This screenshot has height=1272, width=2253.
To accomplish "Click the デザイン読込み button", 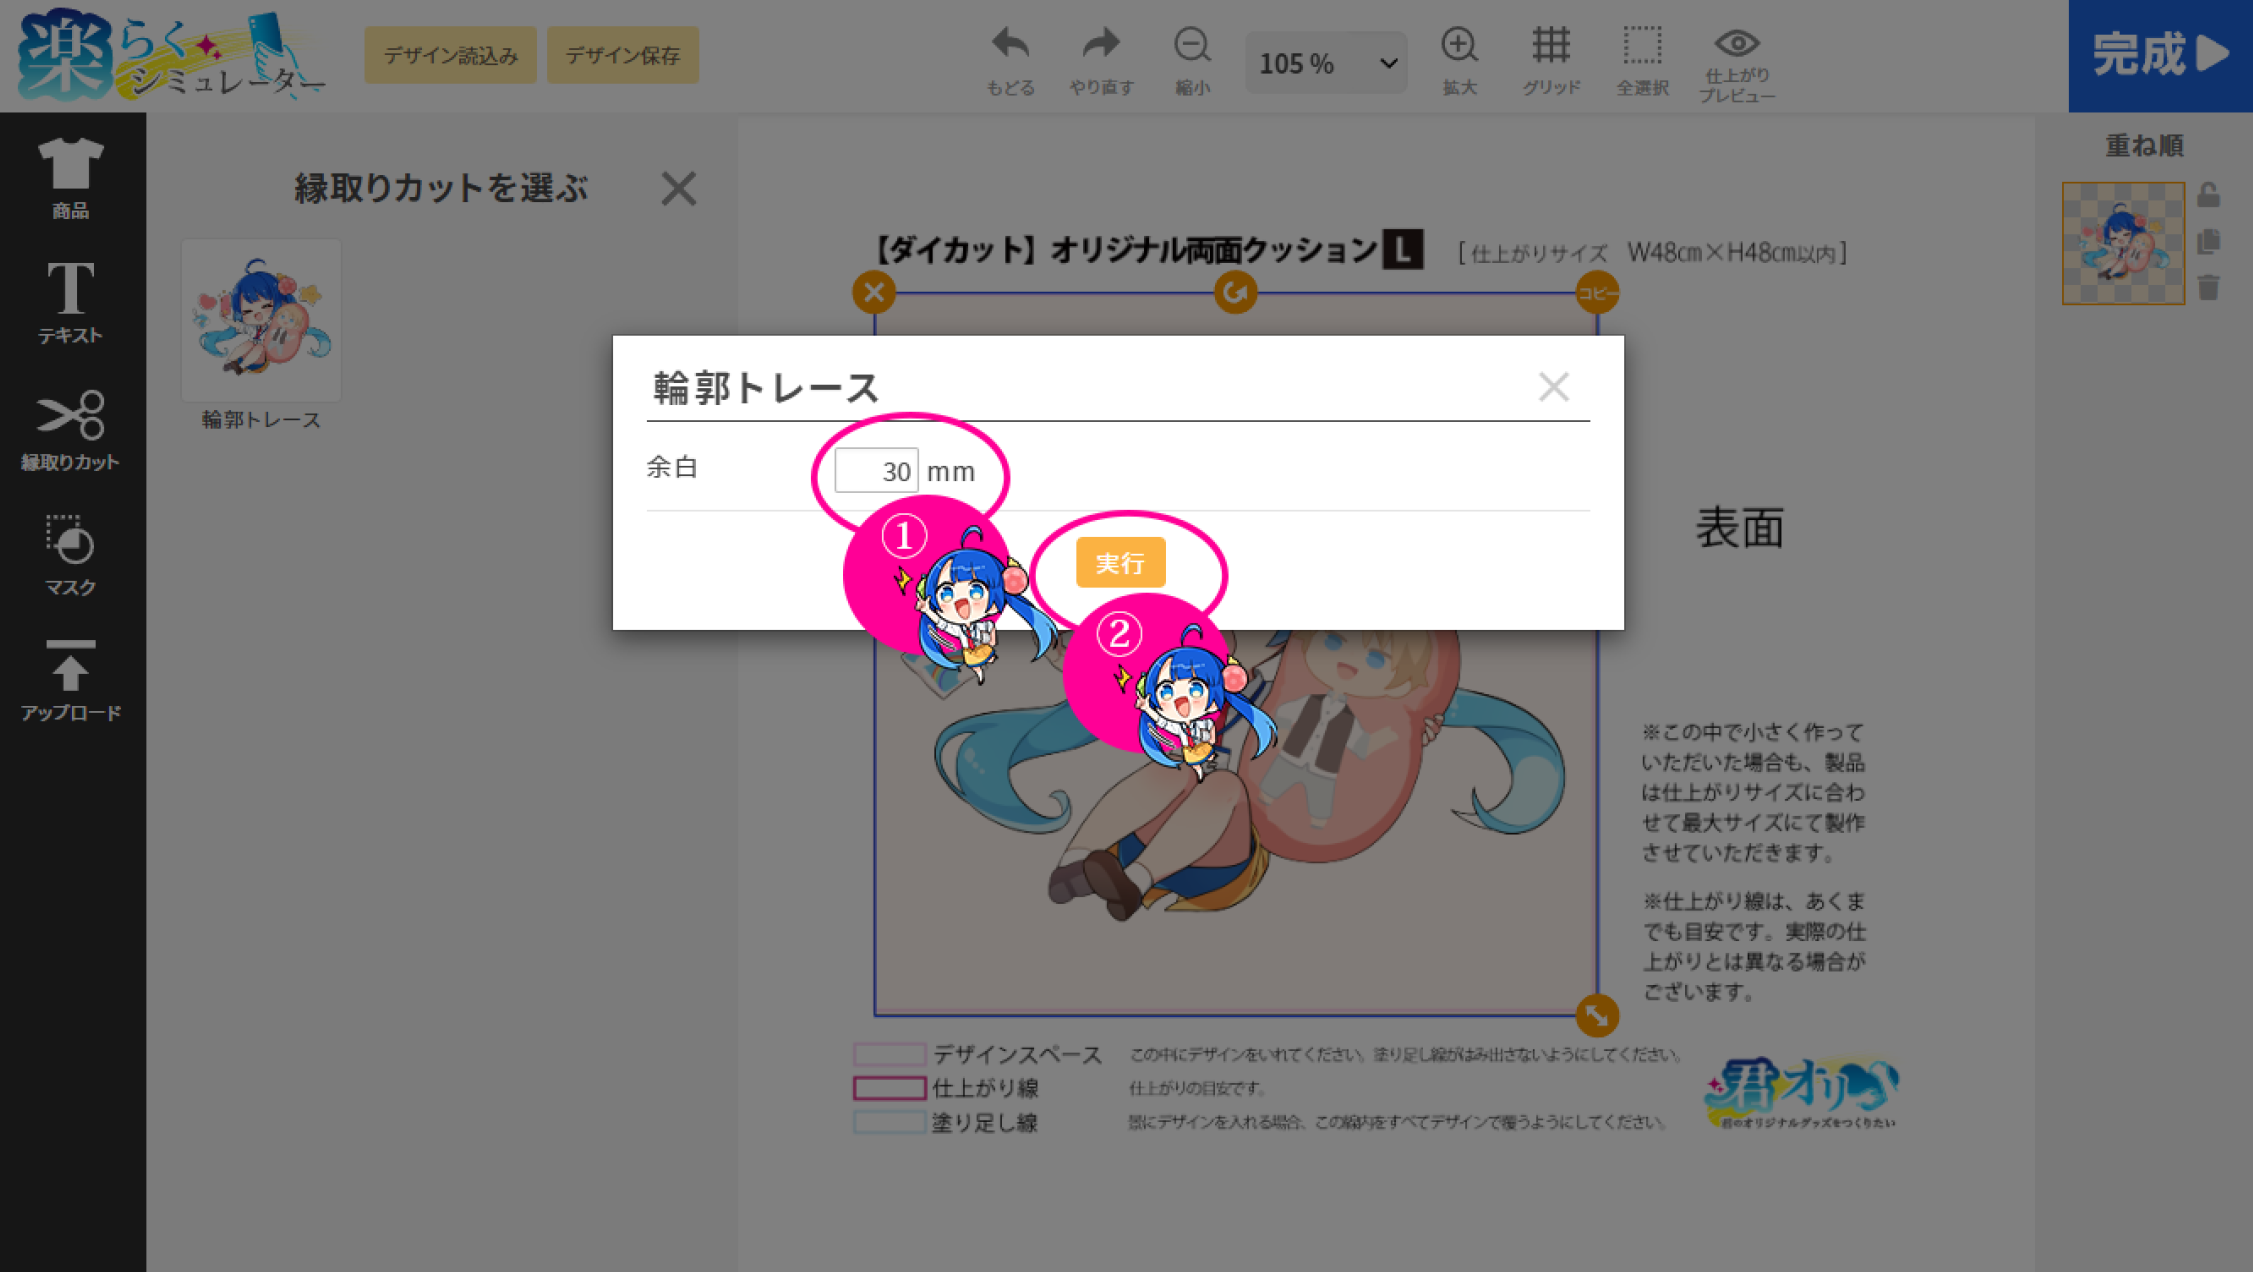I will [451, 55].
